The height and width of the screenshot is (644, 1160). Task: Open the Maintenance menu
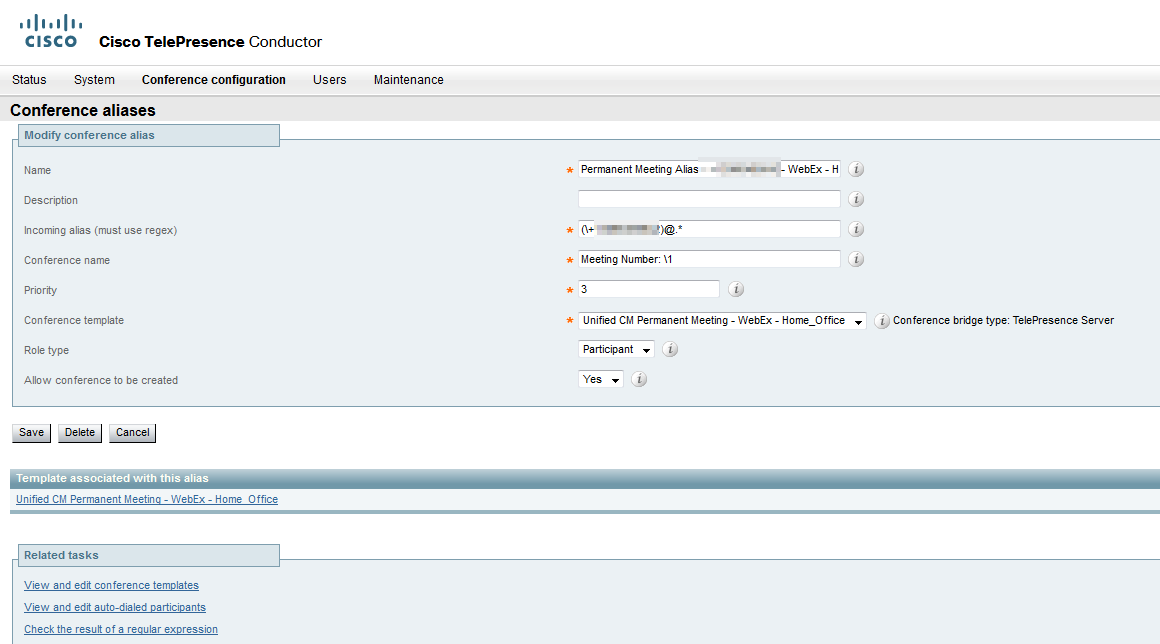(408, 80)
